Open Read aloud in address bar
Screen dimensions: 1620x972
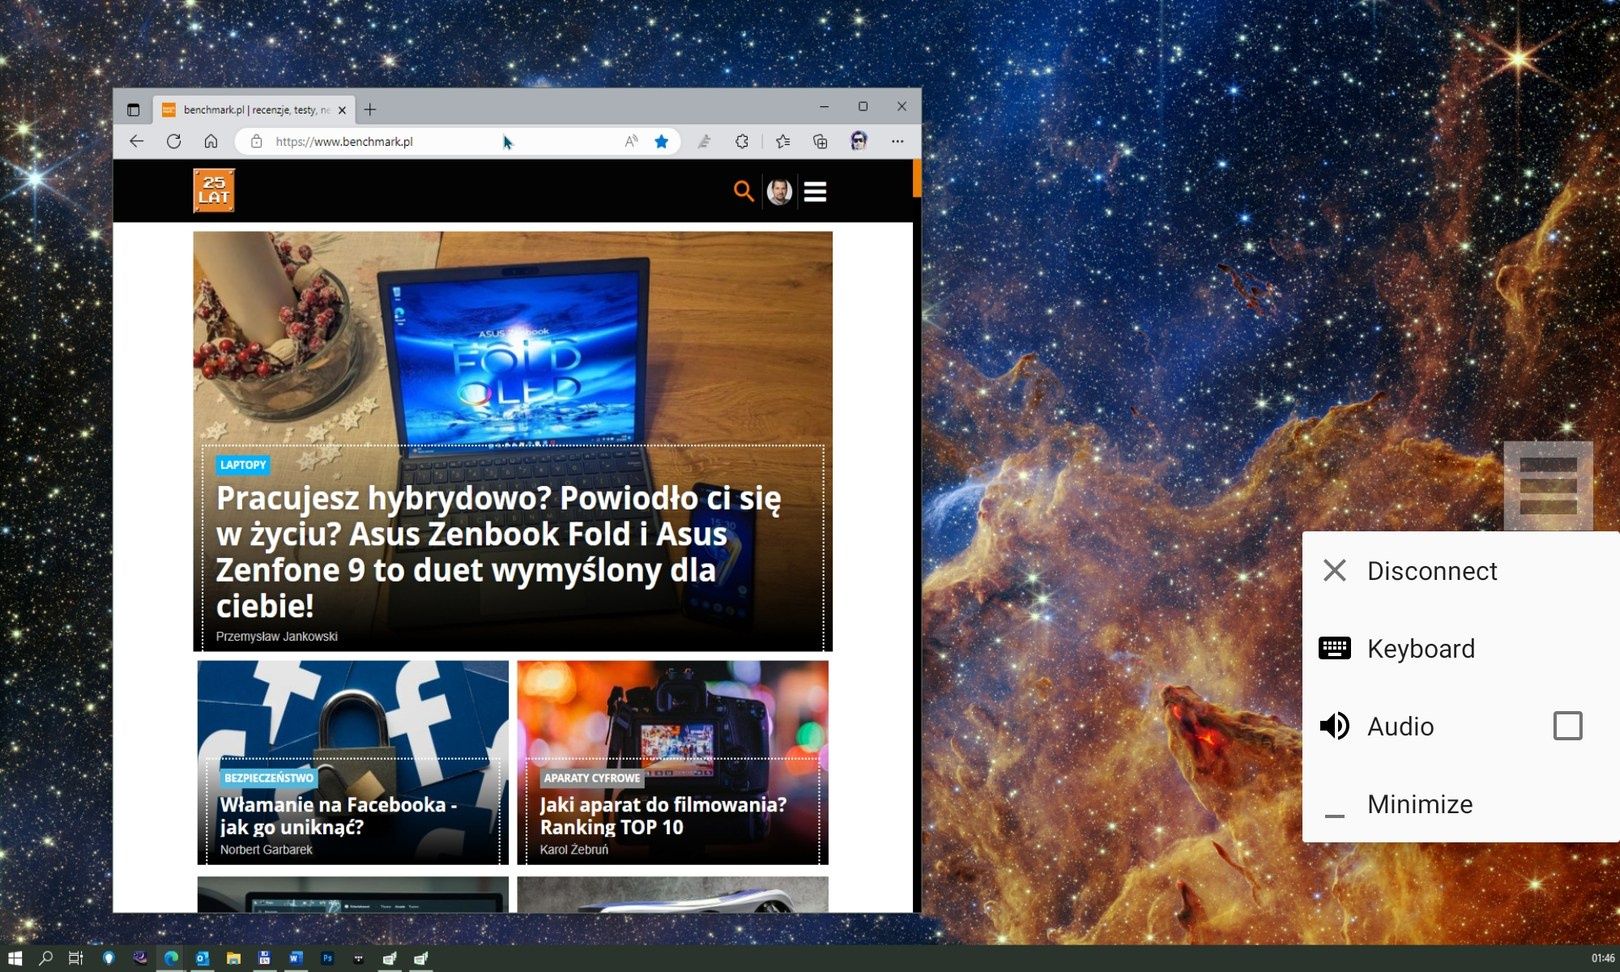631,141
